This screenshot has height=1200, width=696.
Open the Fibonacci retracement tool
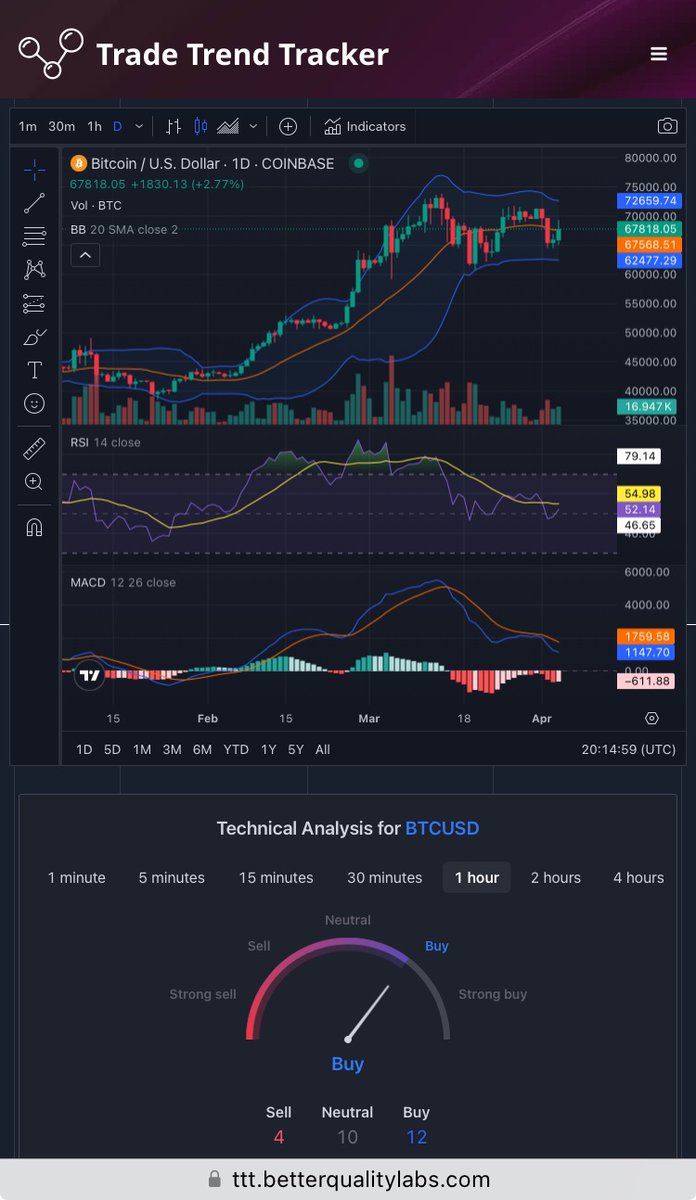coord(34,236)
